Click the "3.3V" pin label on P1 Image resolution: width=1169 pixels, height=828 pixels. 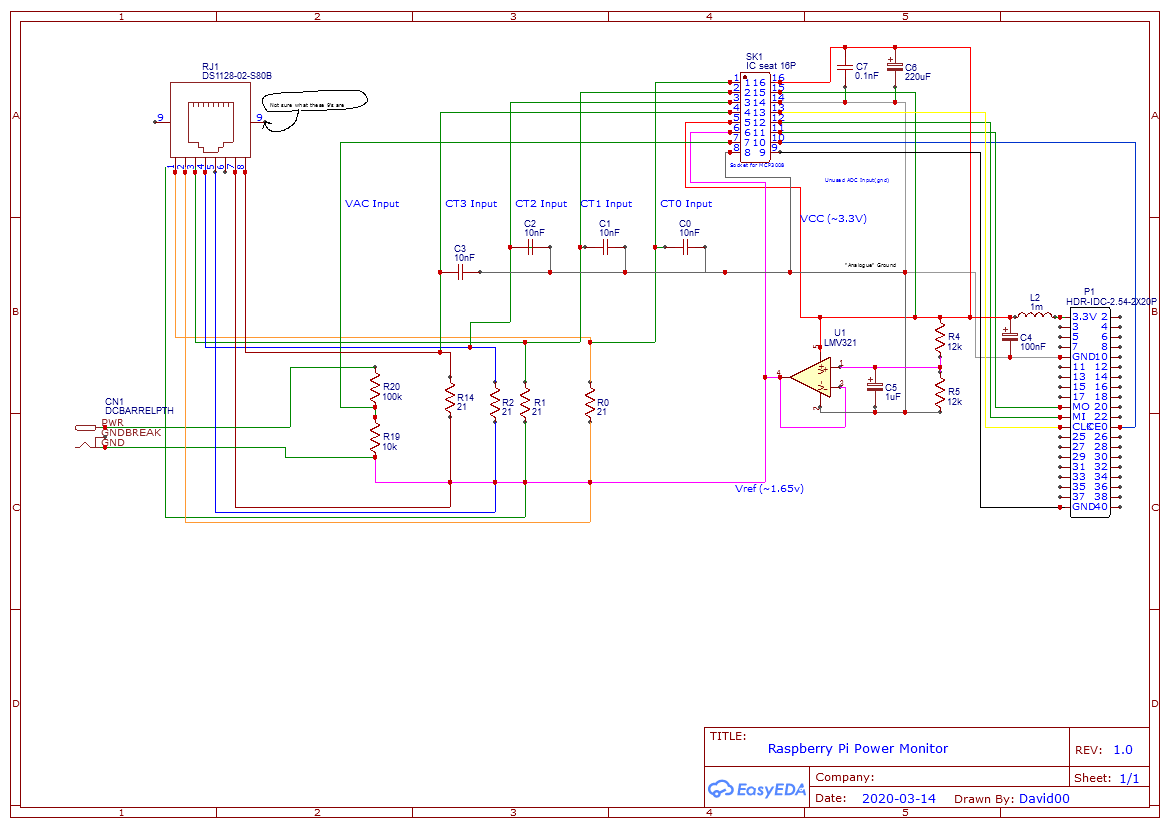click(x=1085, y=317)
